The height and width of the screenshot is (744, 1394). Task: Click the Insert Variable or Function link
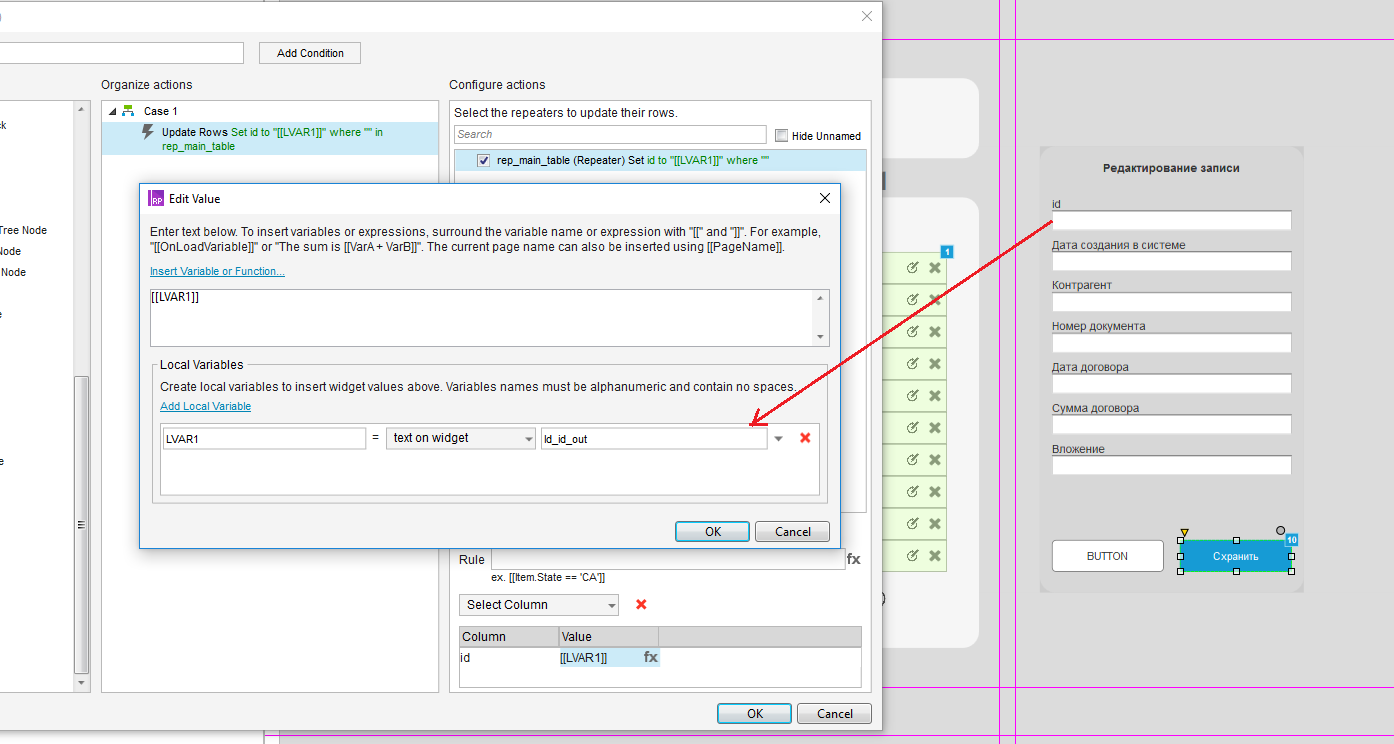pyautogui.click(x=217, y=270)
